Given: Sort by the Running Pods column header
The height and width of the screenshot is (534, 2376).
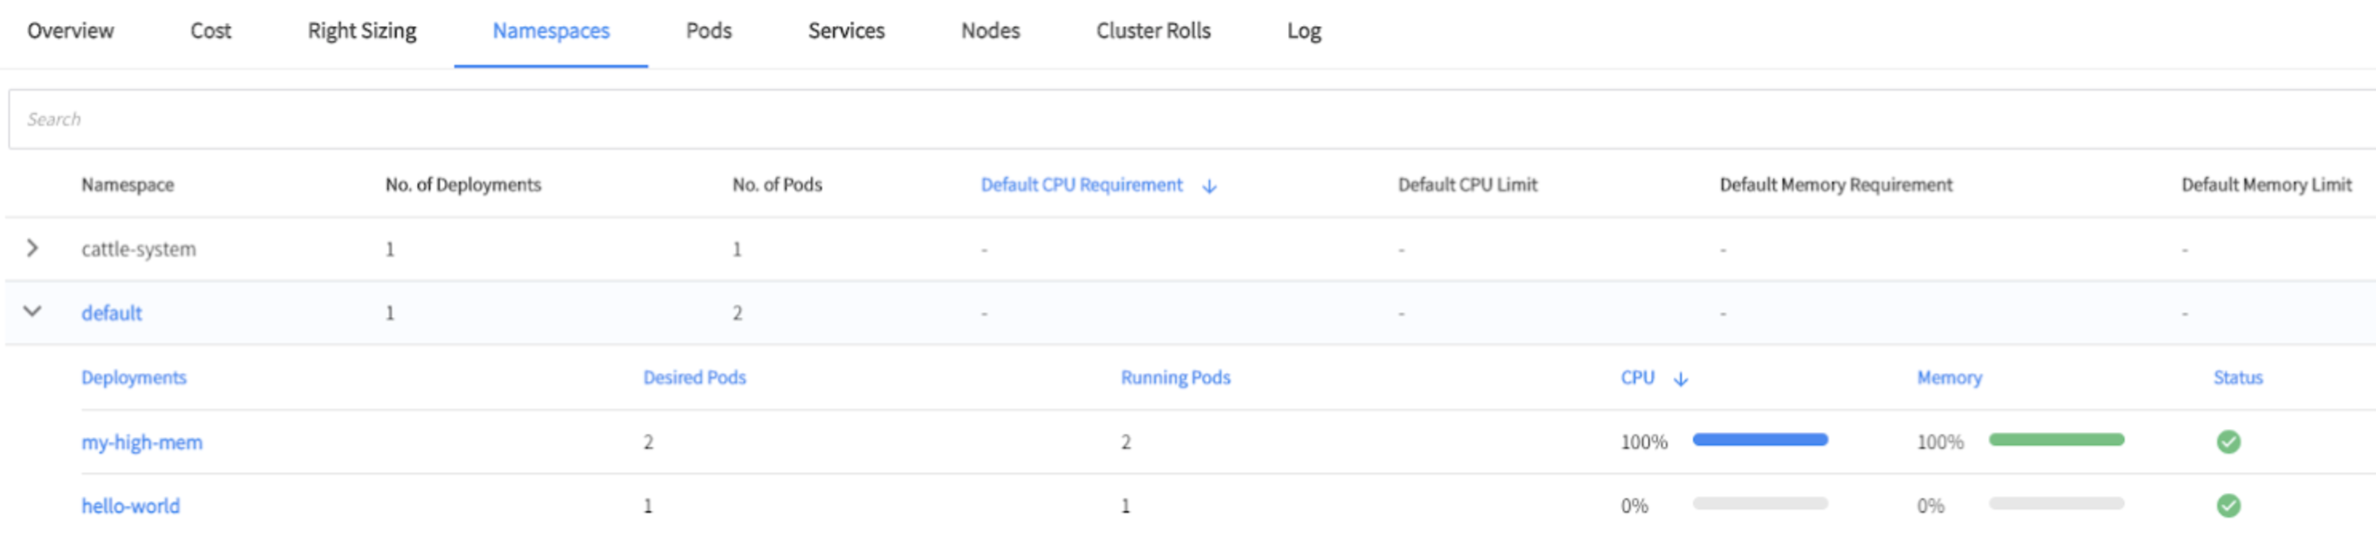Looking at the screenshot, I should pyautogui.click(x=1175, y=378).
